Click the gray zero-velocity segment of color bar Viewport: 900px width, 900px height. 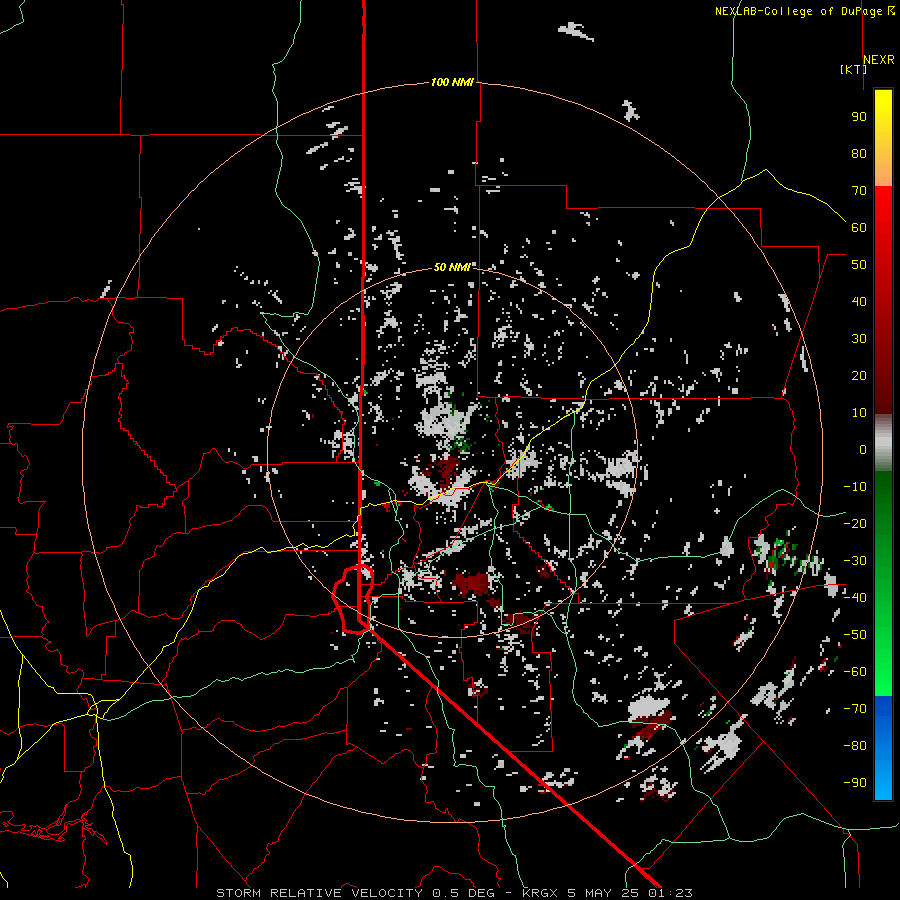pyautogui.click(x=883, y=442)
